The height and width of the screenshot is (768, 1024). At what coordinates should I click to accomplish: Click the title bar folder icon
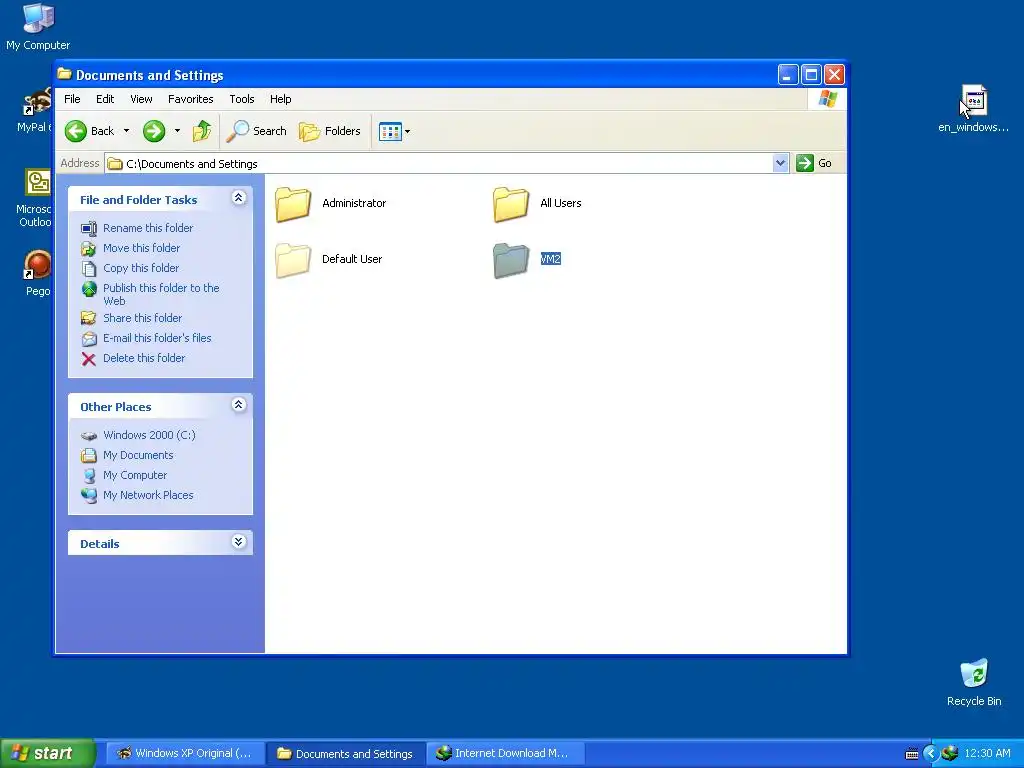coord(64,74)
